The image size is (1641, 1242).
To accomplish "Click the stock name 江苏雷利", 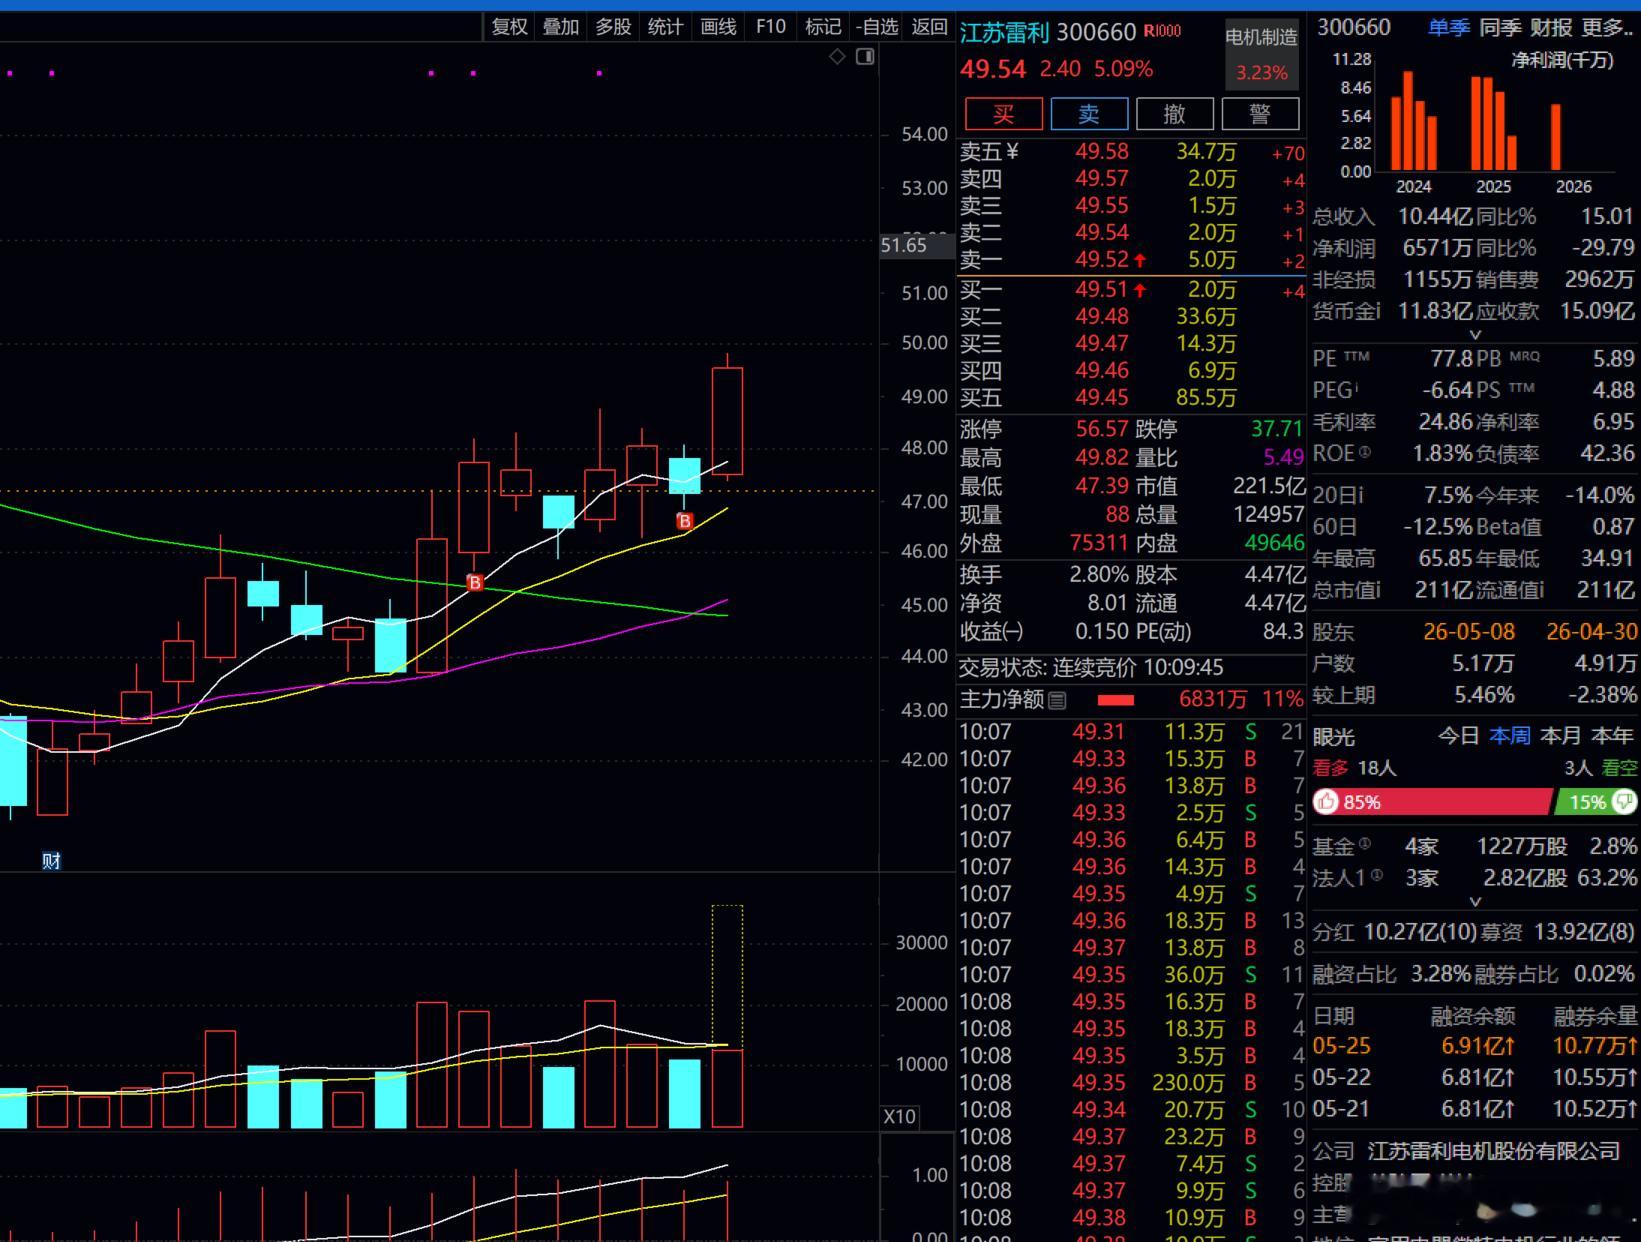I will 1004,33.
